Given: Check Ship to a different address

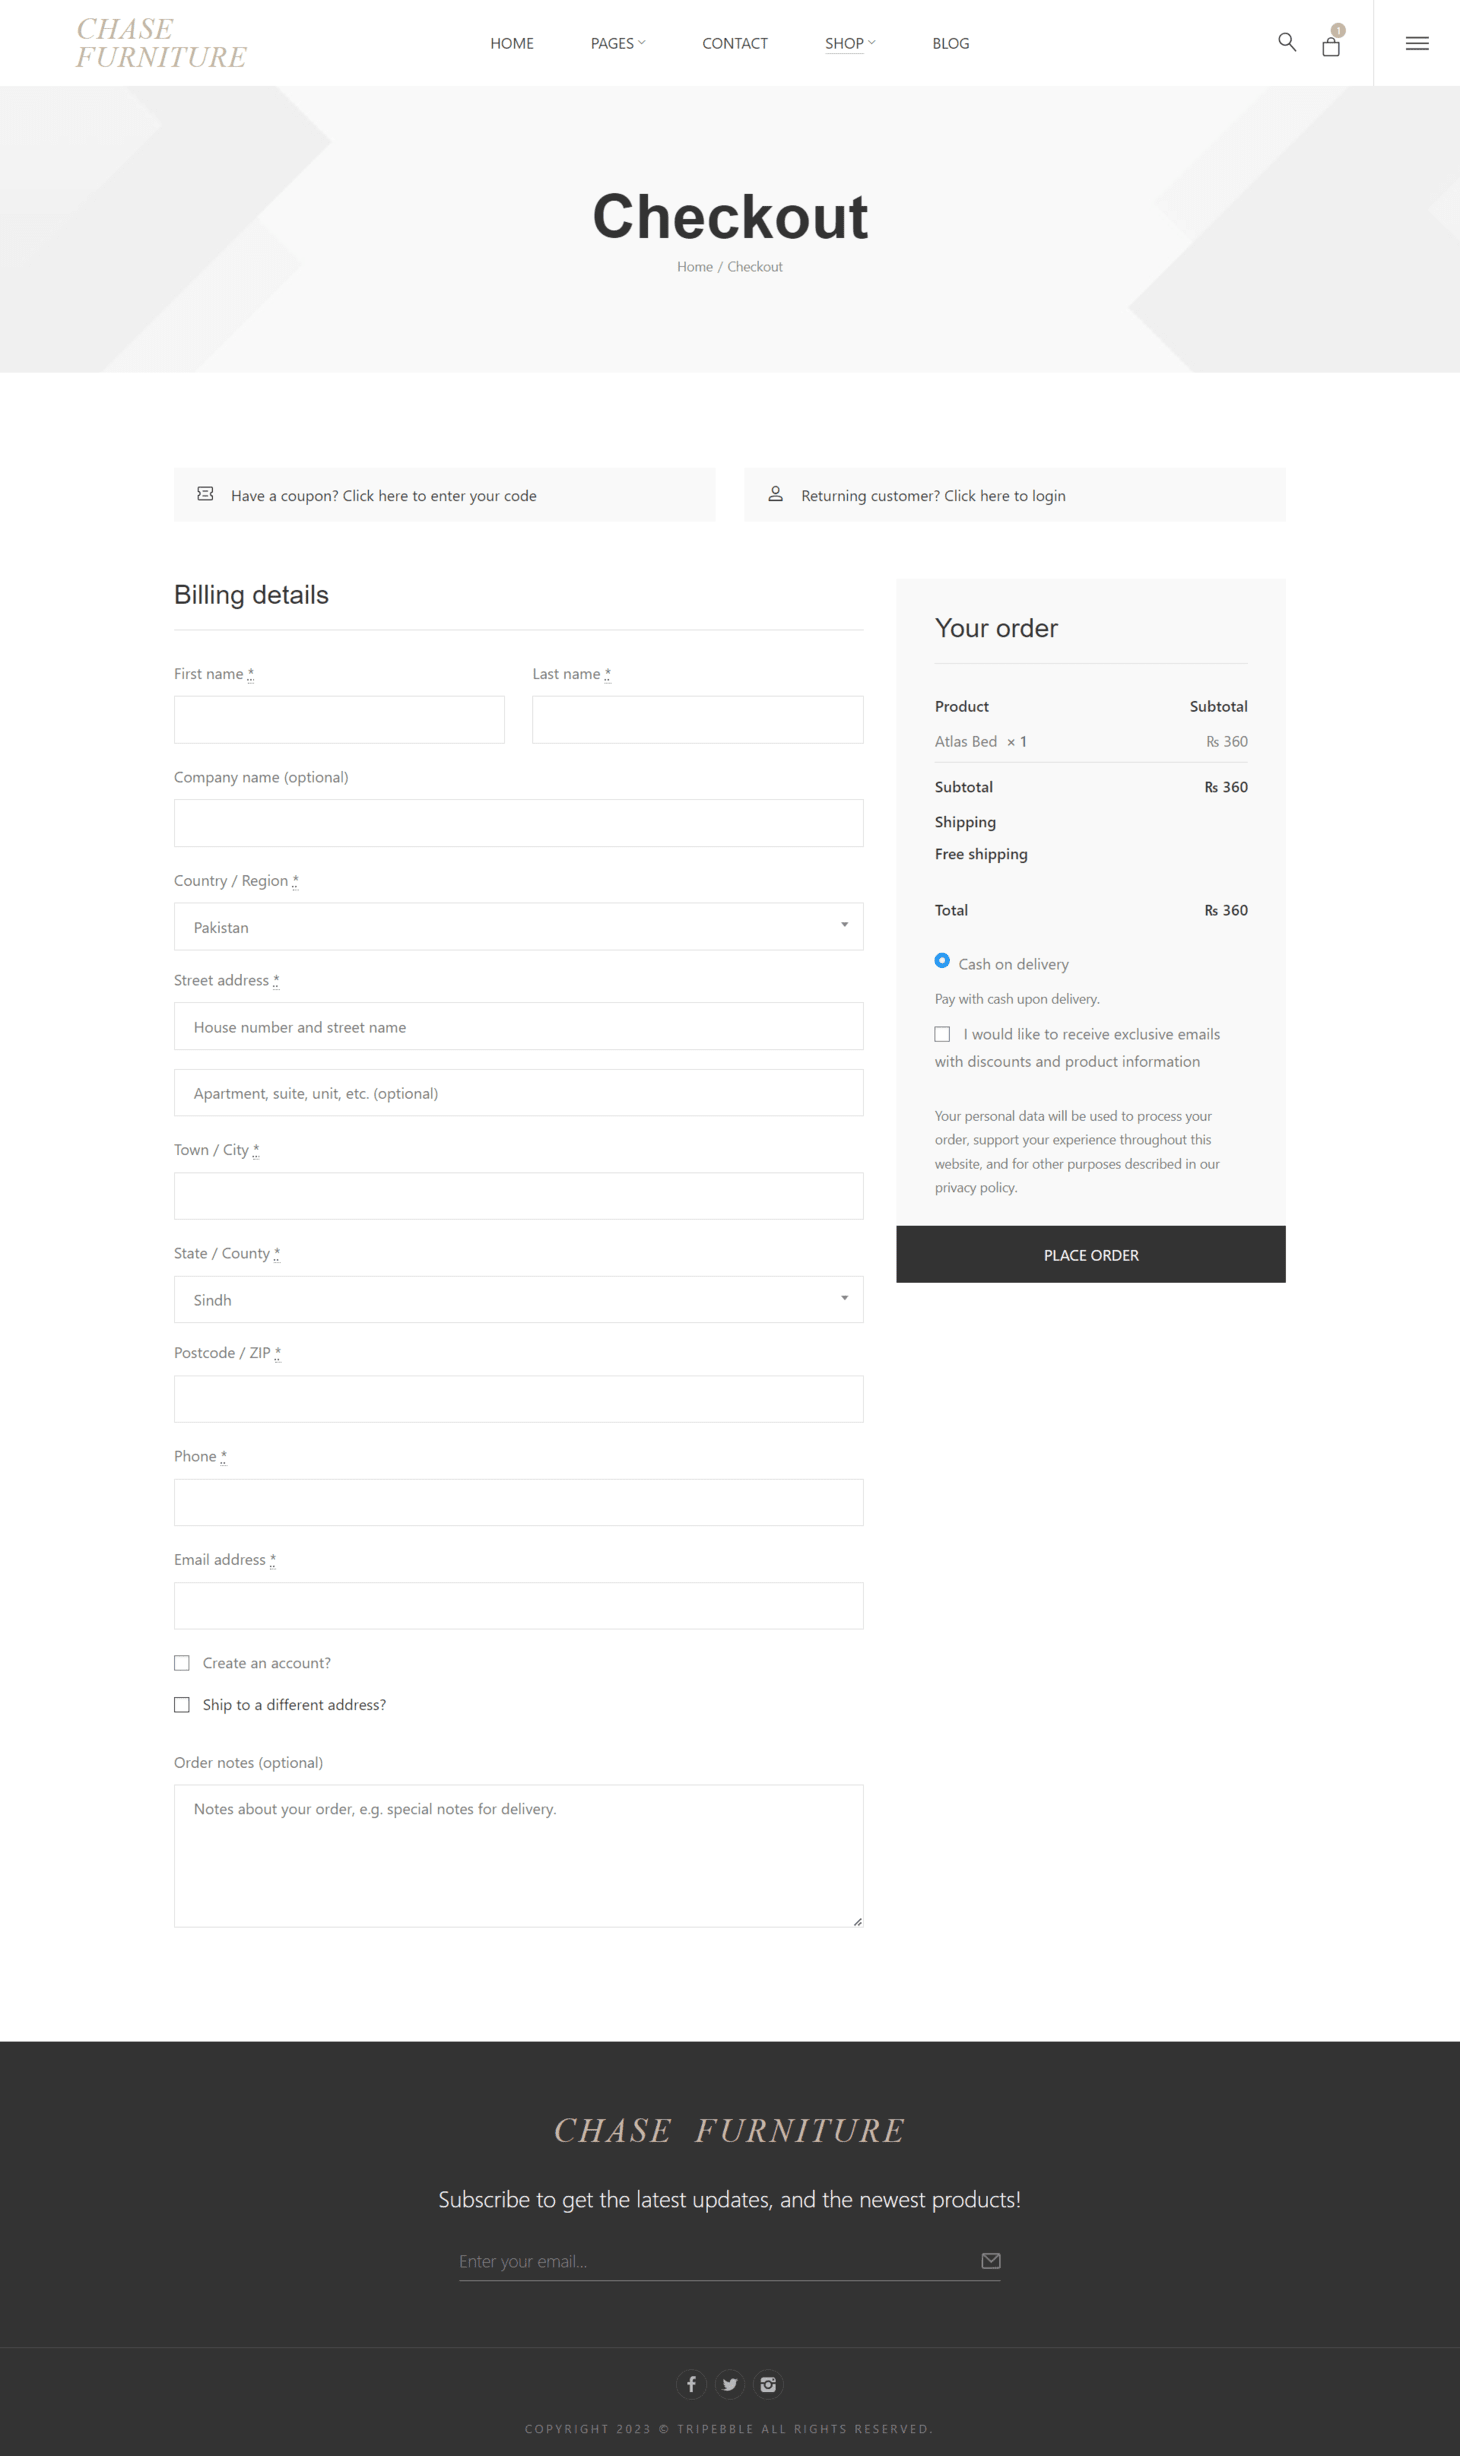Looking at the screenshot, I should coord(182,1705).
